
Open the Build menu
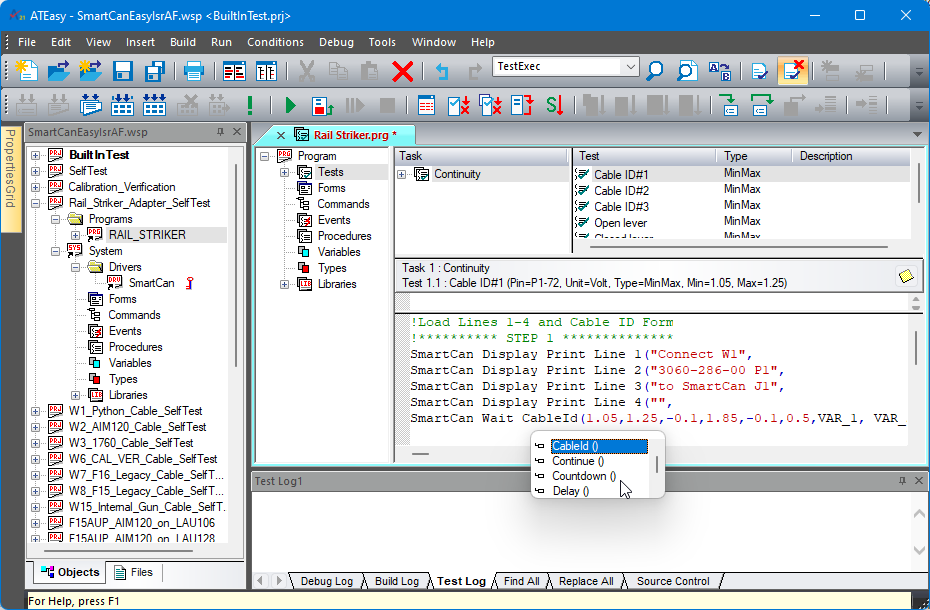pos(183,42)
